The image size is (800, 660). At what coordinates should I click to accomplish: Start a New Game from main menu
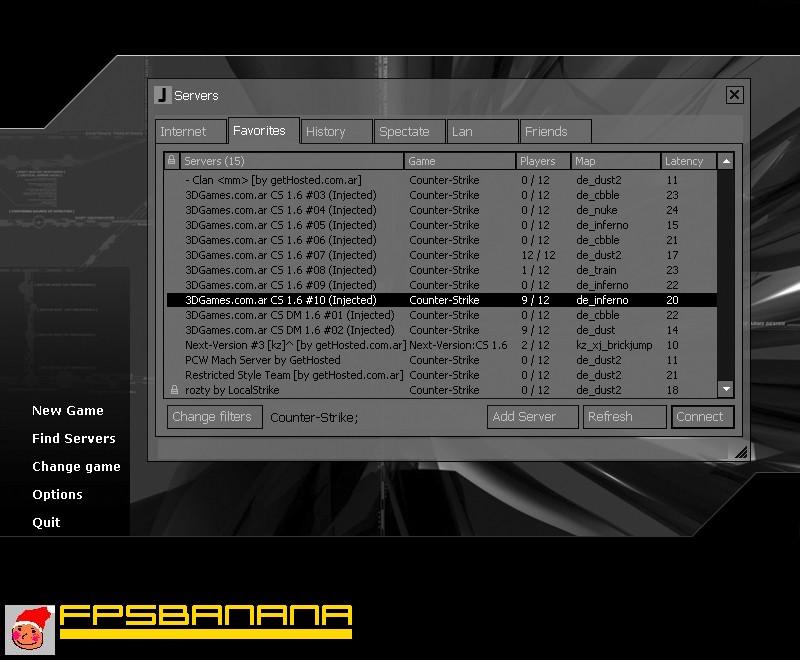coord(68,411)
